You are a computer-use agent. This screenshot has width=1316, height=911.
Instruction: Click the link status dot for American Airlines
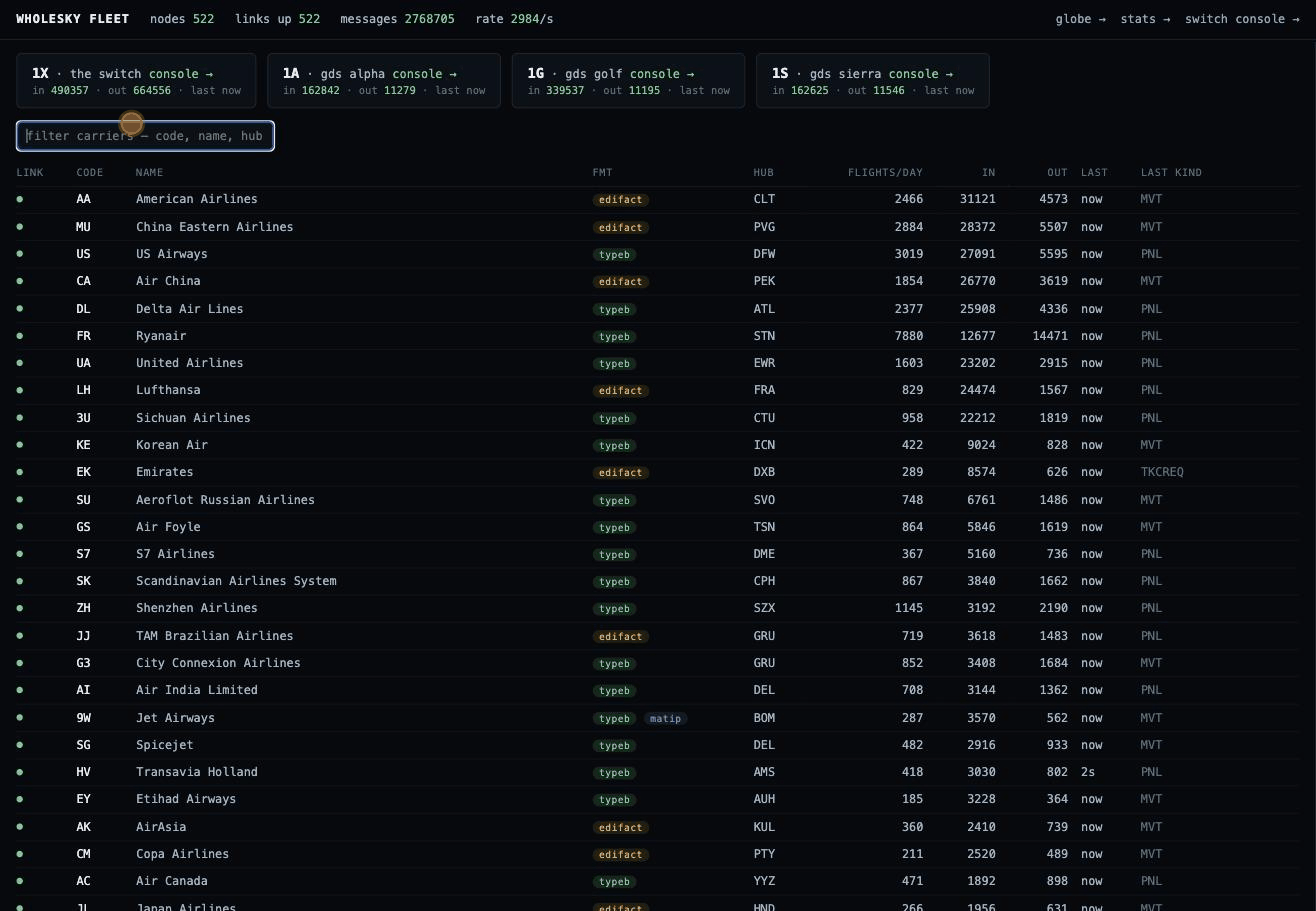click(20, 199)
